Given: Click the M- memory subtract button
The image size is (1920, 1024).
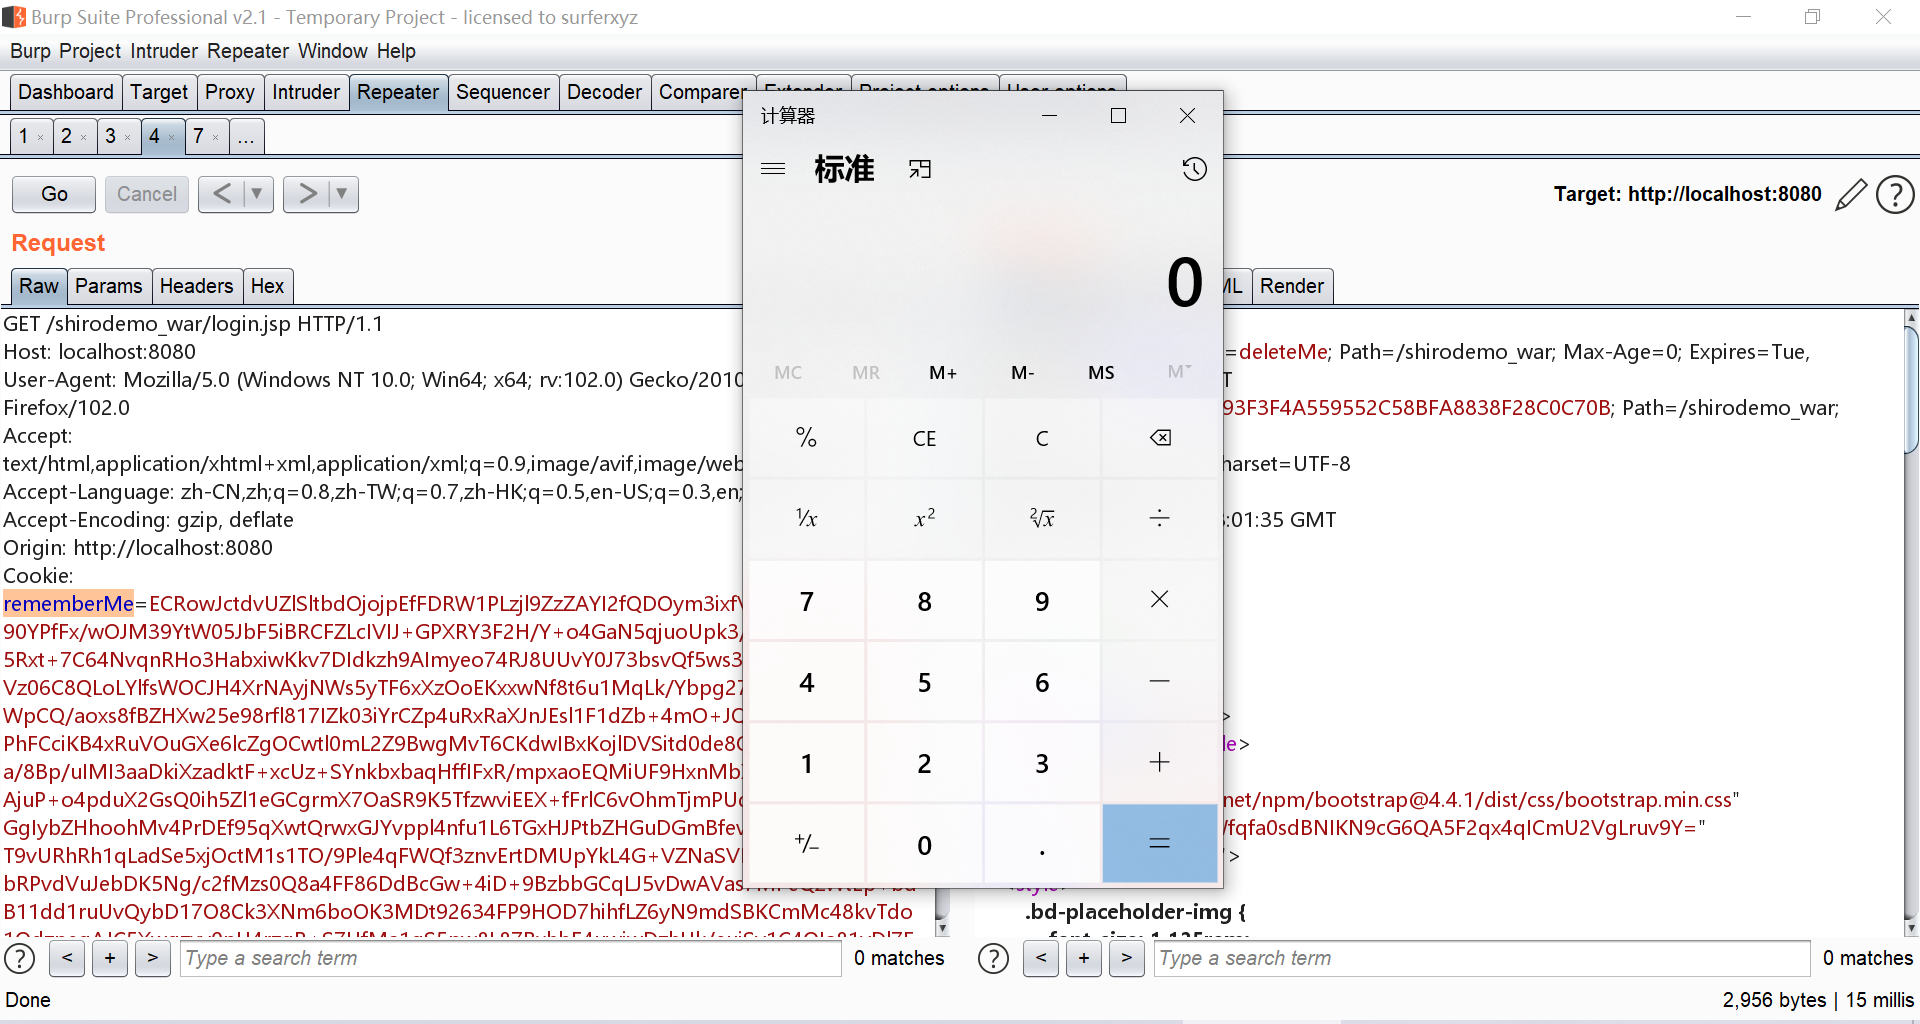Looking at the screenshot, I should (1022, 373).
